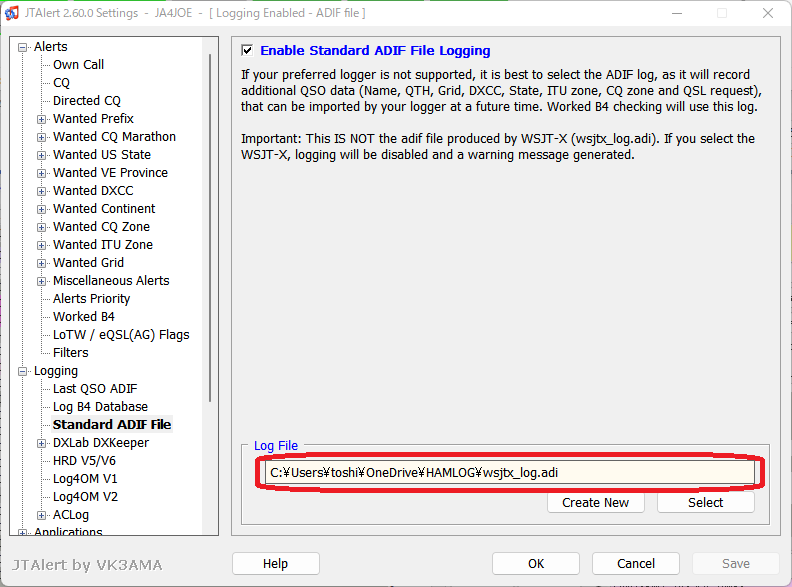Expand the Wanted CQ Zone node
The width and height of the screenshot is (792, 587).
click(41, 227)
